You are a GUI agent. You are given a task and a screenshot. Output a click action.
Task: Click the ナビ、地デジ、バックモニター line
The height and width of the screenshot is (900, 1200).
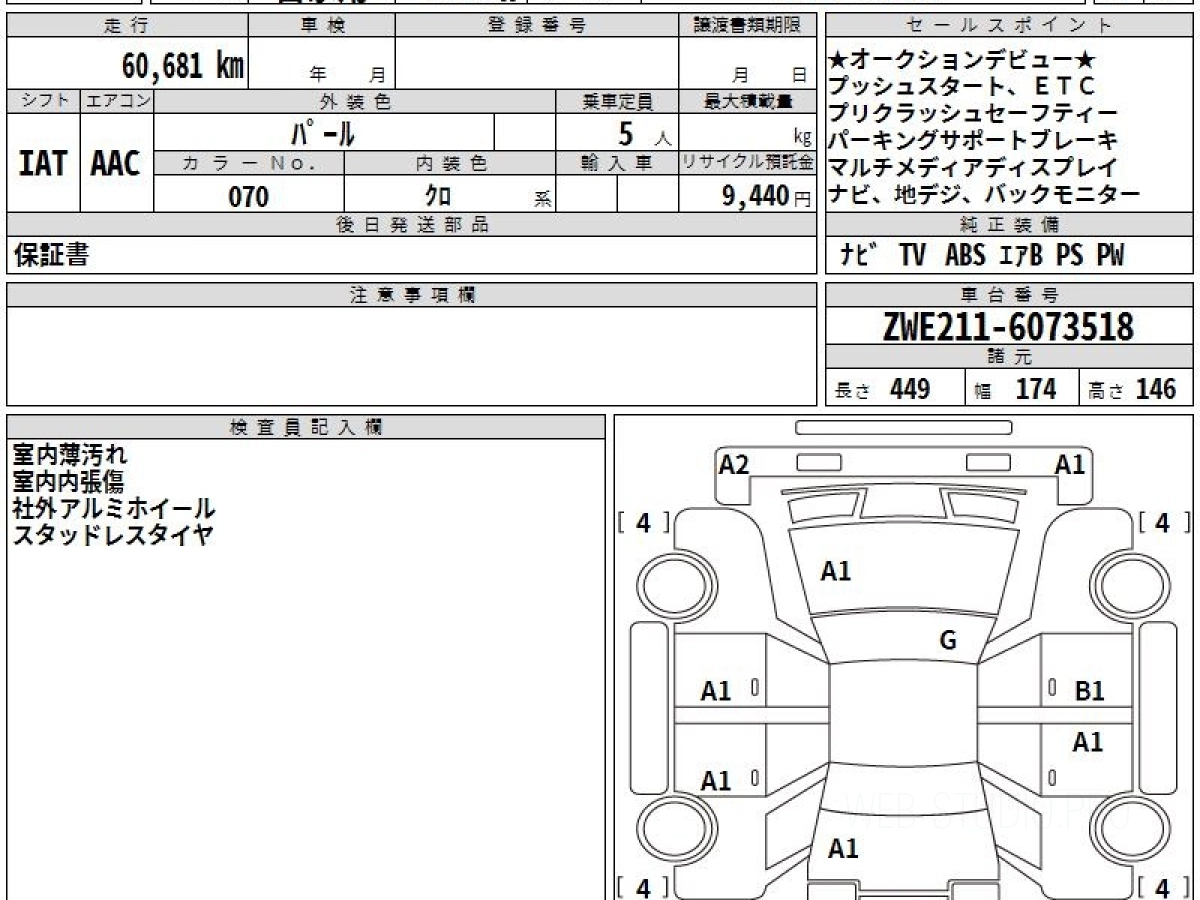coord(985,194)
